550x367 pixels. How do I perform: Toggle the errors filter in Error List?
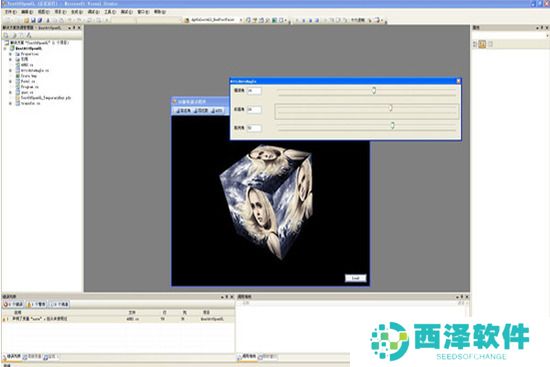[x=13, y=304]
